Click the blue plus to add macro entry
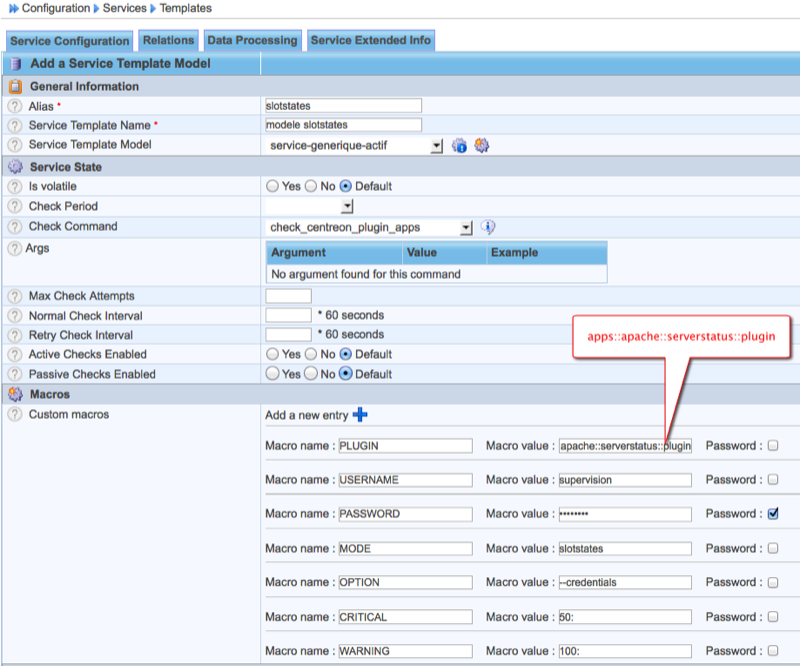The width and height of the screenshot is (800, 666). (x=360, y=415)
